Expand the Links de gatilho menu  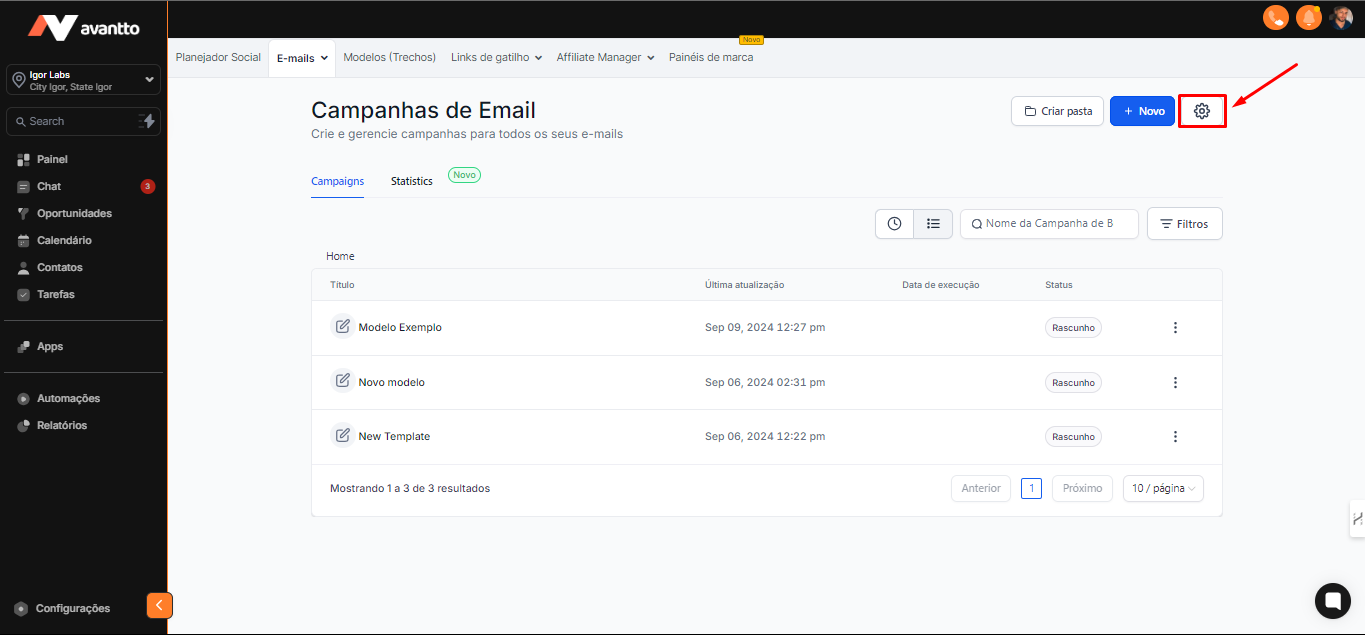tap(496, 58)
